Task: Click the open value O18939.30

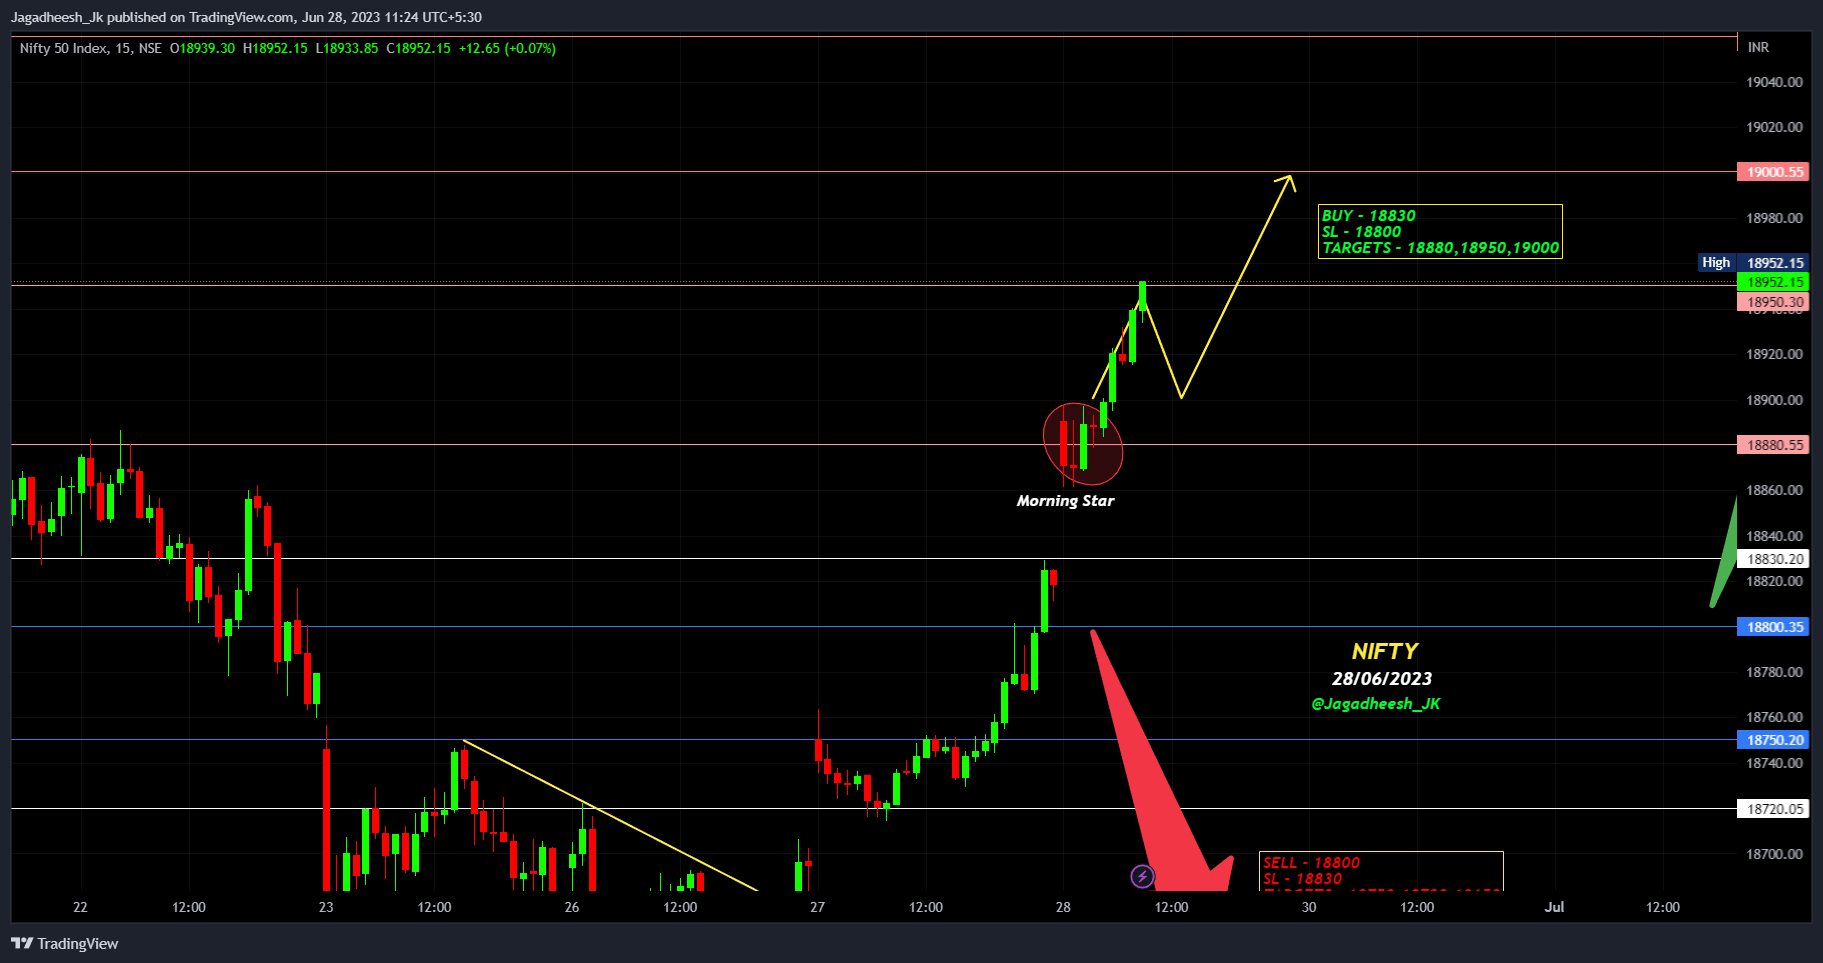Action: point(202,48)
